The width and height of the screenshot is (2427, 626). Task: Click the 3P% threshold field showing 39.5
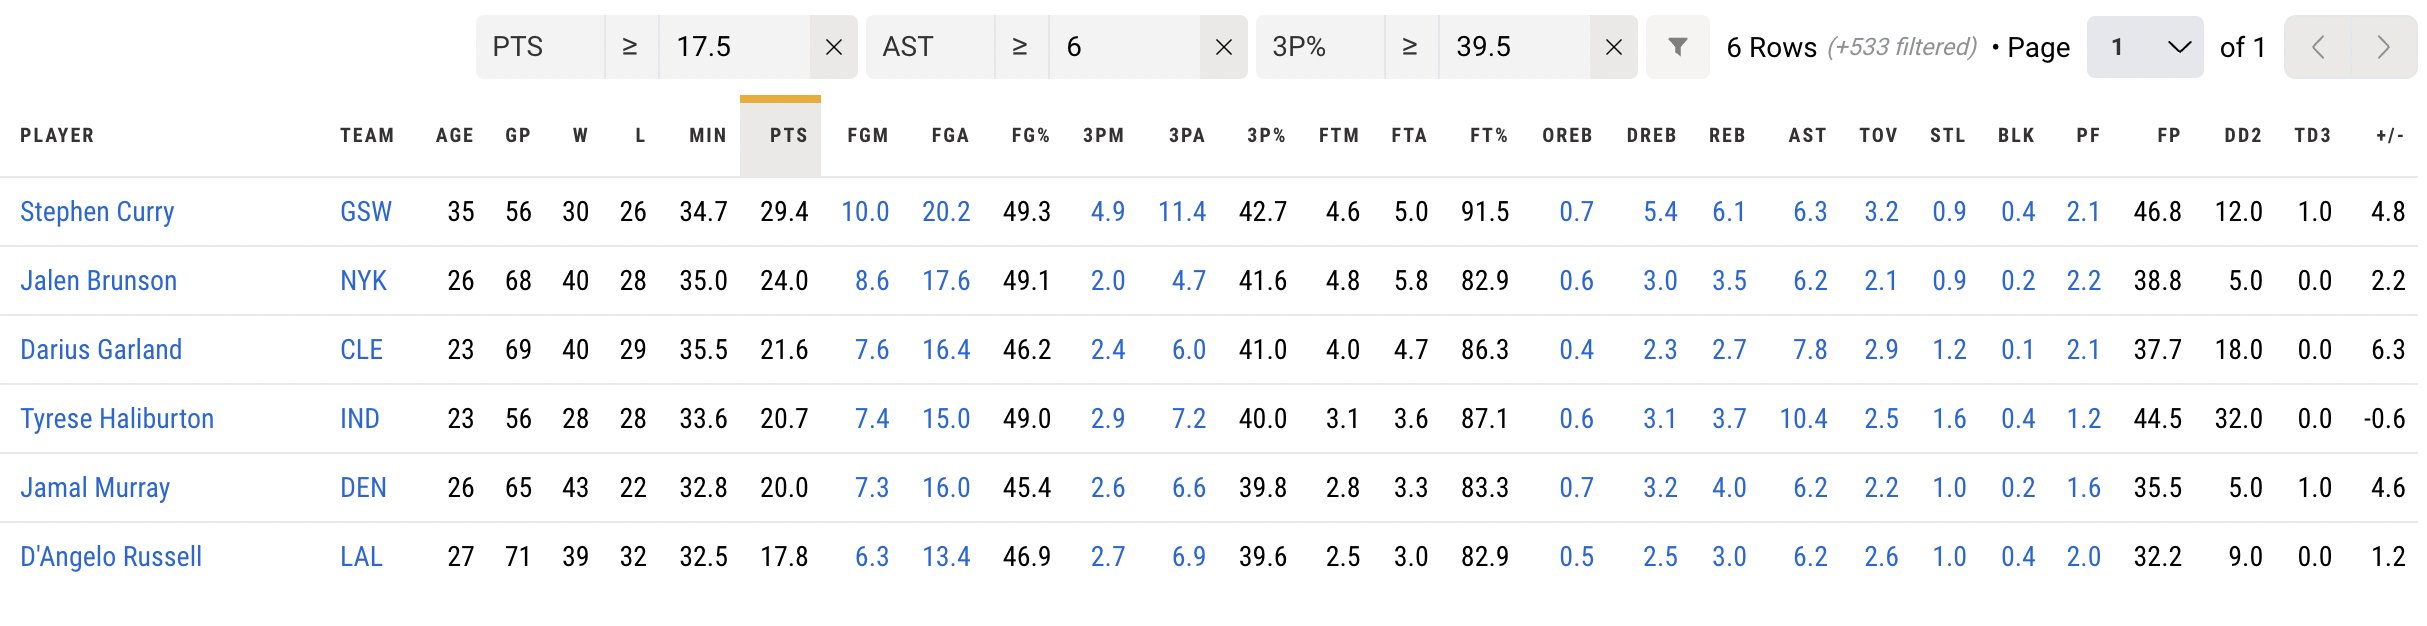1485,46
